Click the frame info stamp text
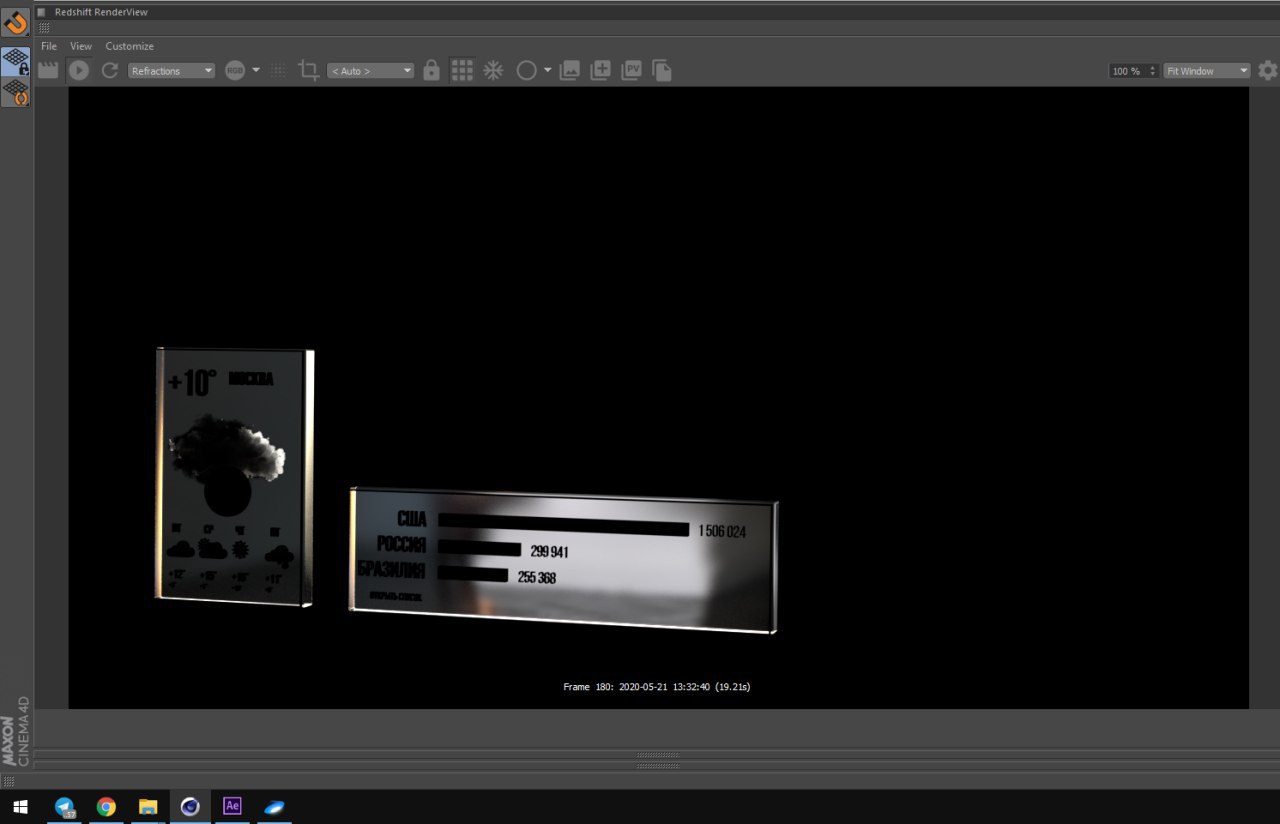This screenshot has width=1280, height=824. 656,687
